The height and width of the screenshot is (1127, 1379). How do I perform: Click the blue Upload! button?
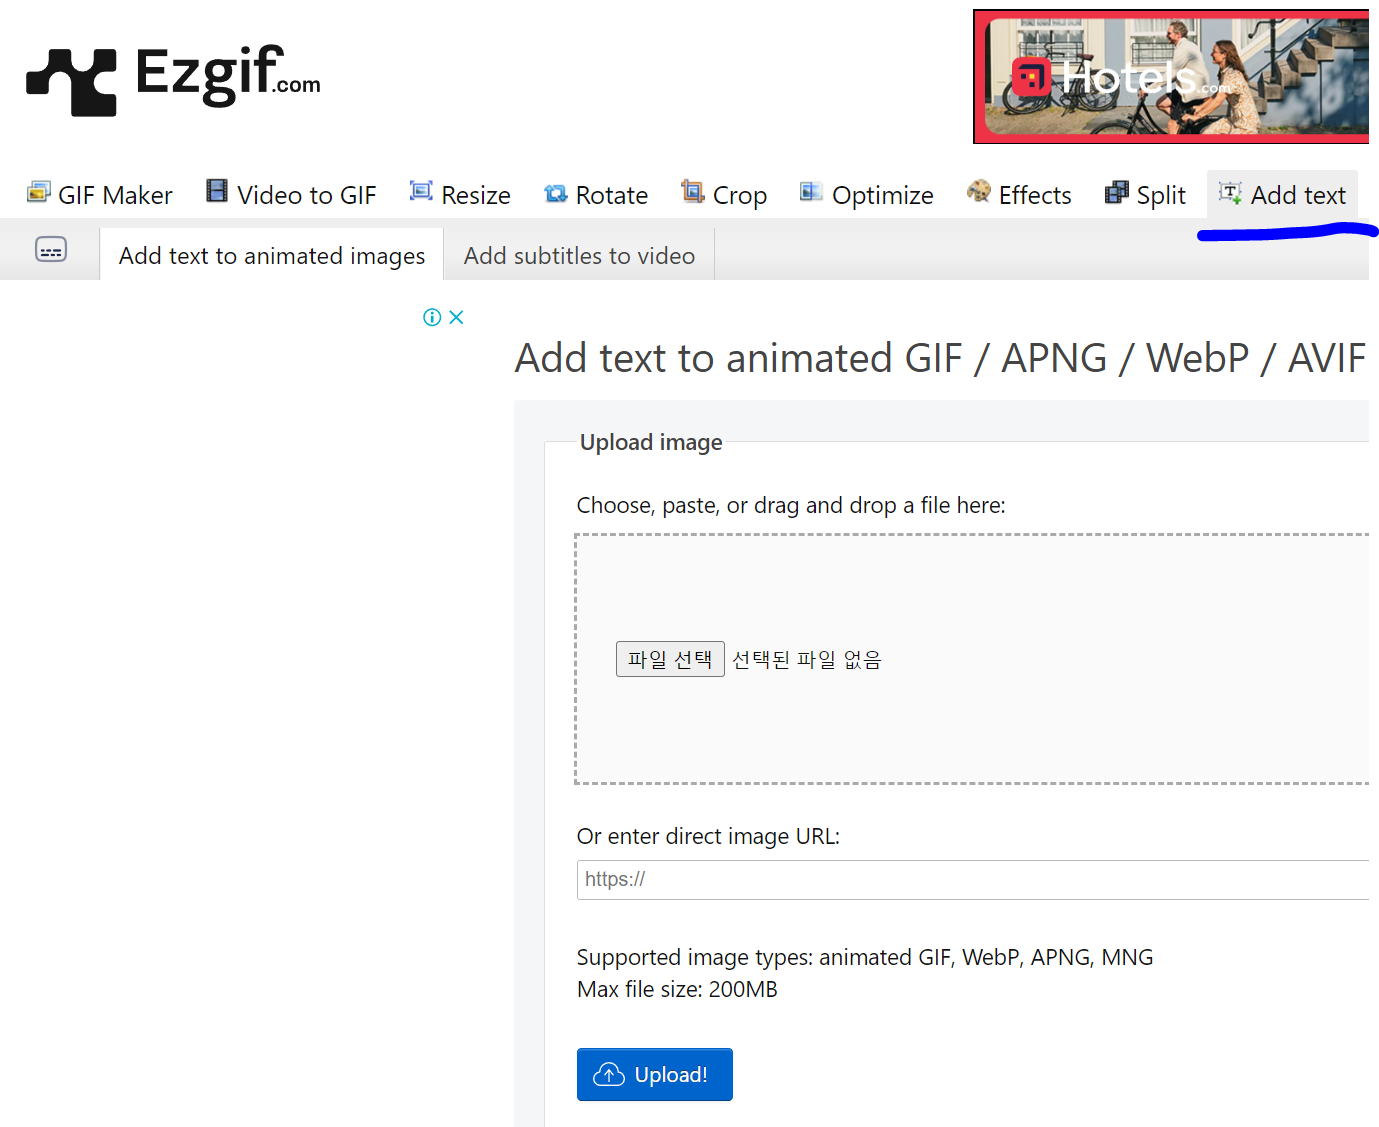(655, 1074)
